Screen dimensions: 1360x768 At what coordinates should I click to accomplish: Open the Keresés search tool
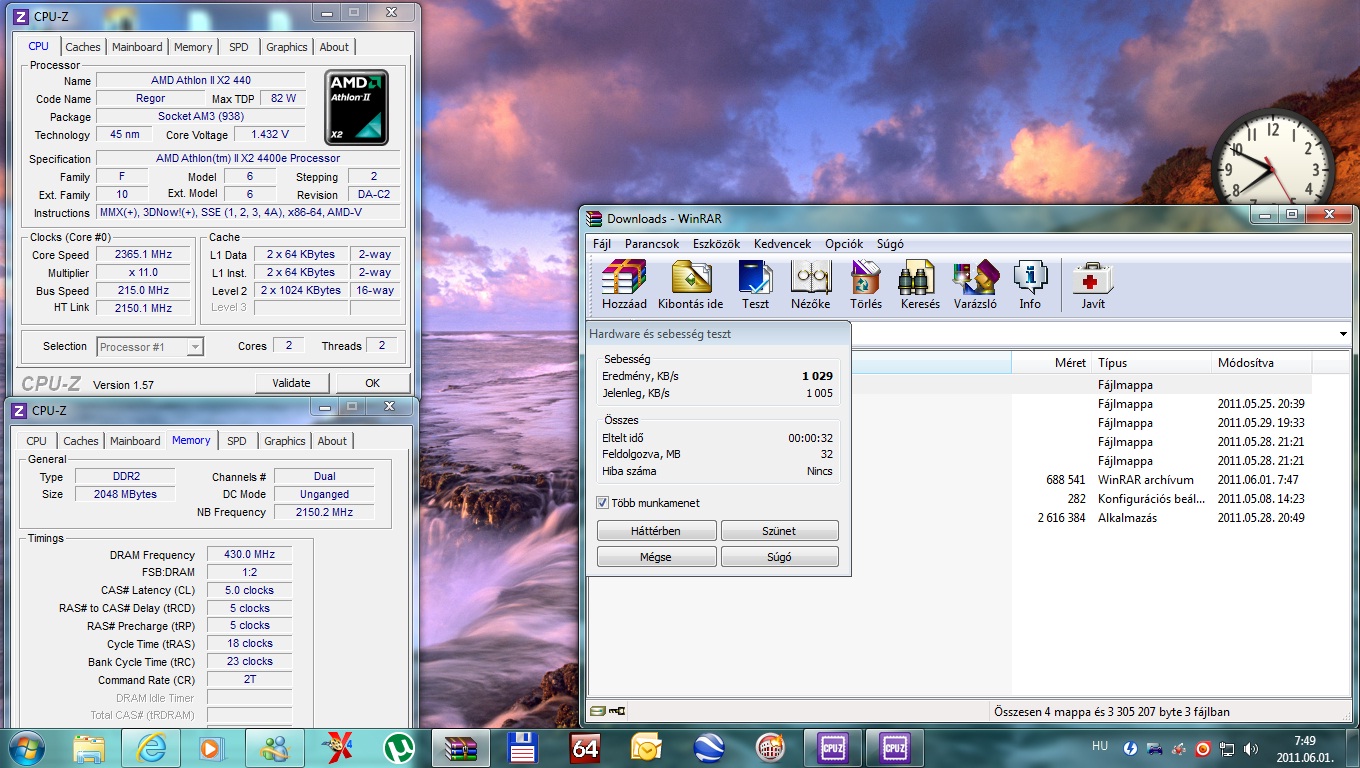pos(920,285)
